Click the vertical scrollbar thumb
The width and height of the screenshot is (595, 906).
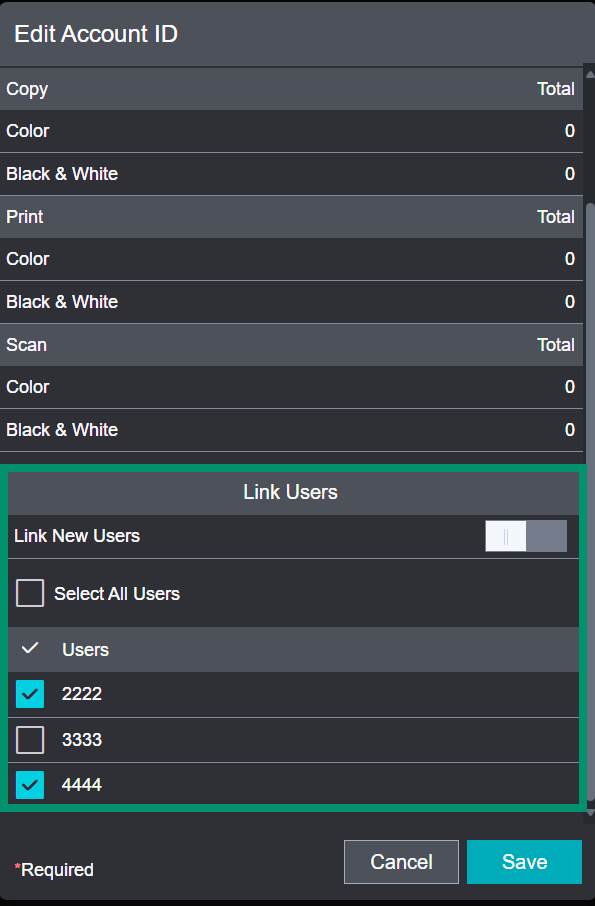click(590, 502)
